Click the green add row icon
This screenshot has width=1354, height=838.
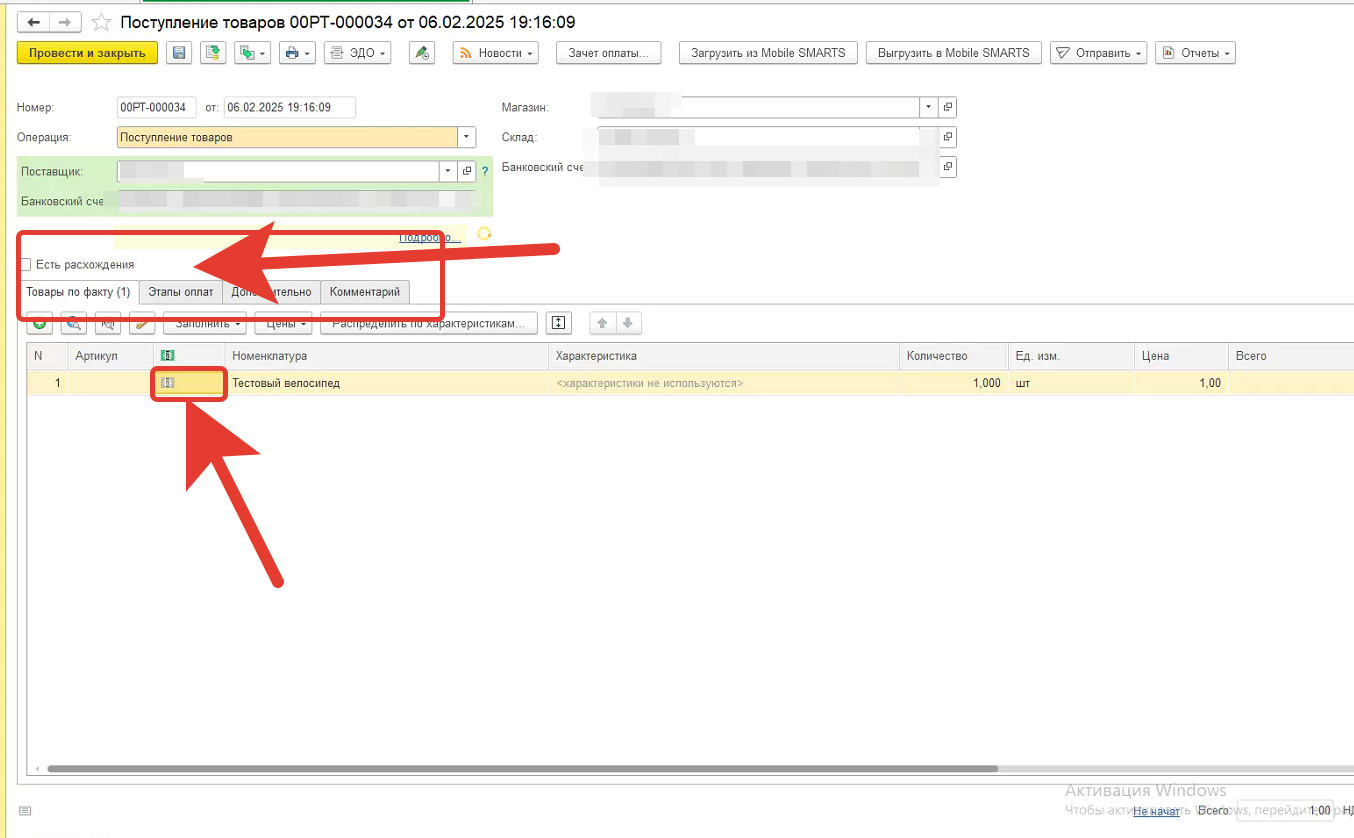pyautogui.click(x=40, y=323)
